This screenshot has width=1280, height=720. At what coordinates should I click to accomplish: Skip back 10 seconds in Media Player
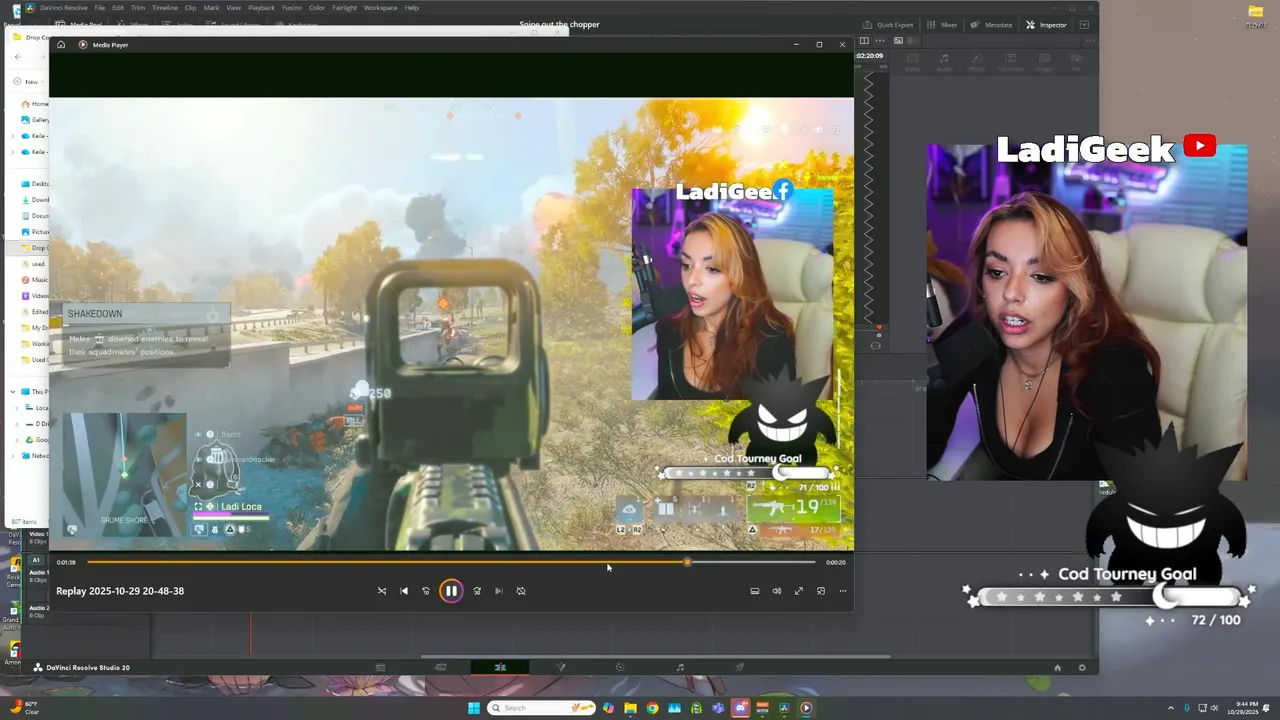tap(426, 591)
